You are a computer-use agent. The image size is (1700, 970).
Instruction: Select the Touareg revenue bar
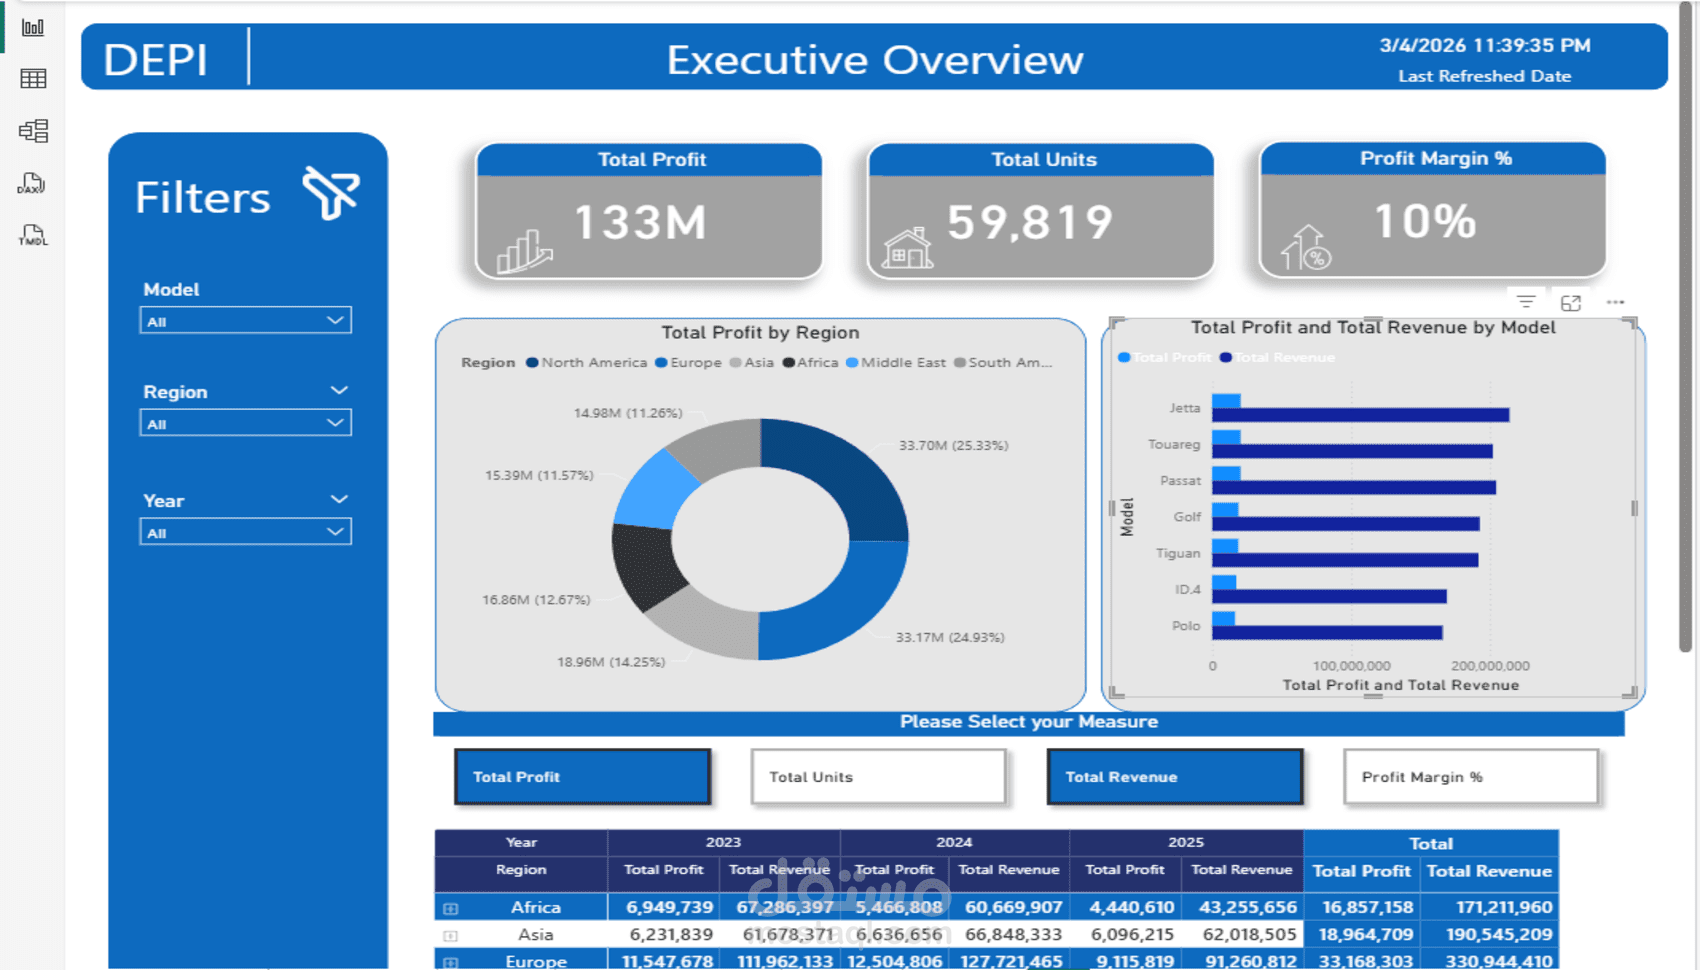point(1352,452)
